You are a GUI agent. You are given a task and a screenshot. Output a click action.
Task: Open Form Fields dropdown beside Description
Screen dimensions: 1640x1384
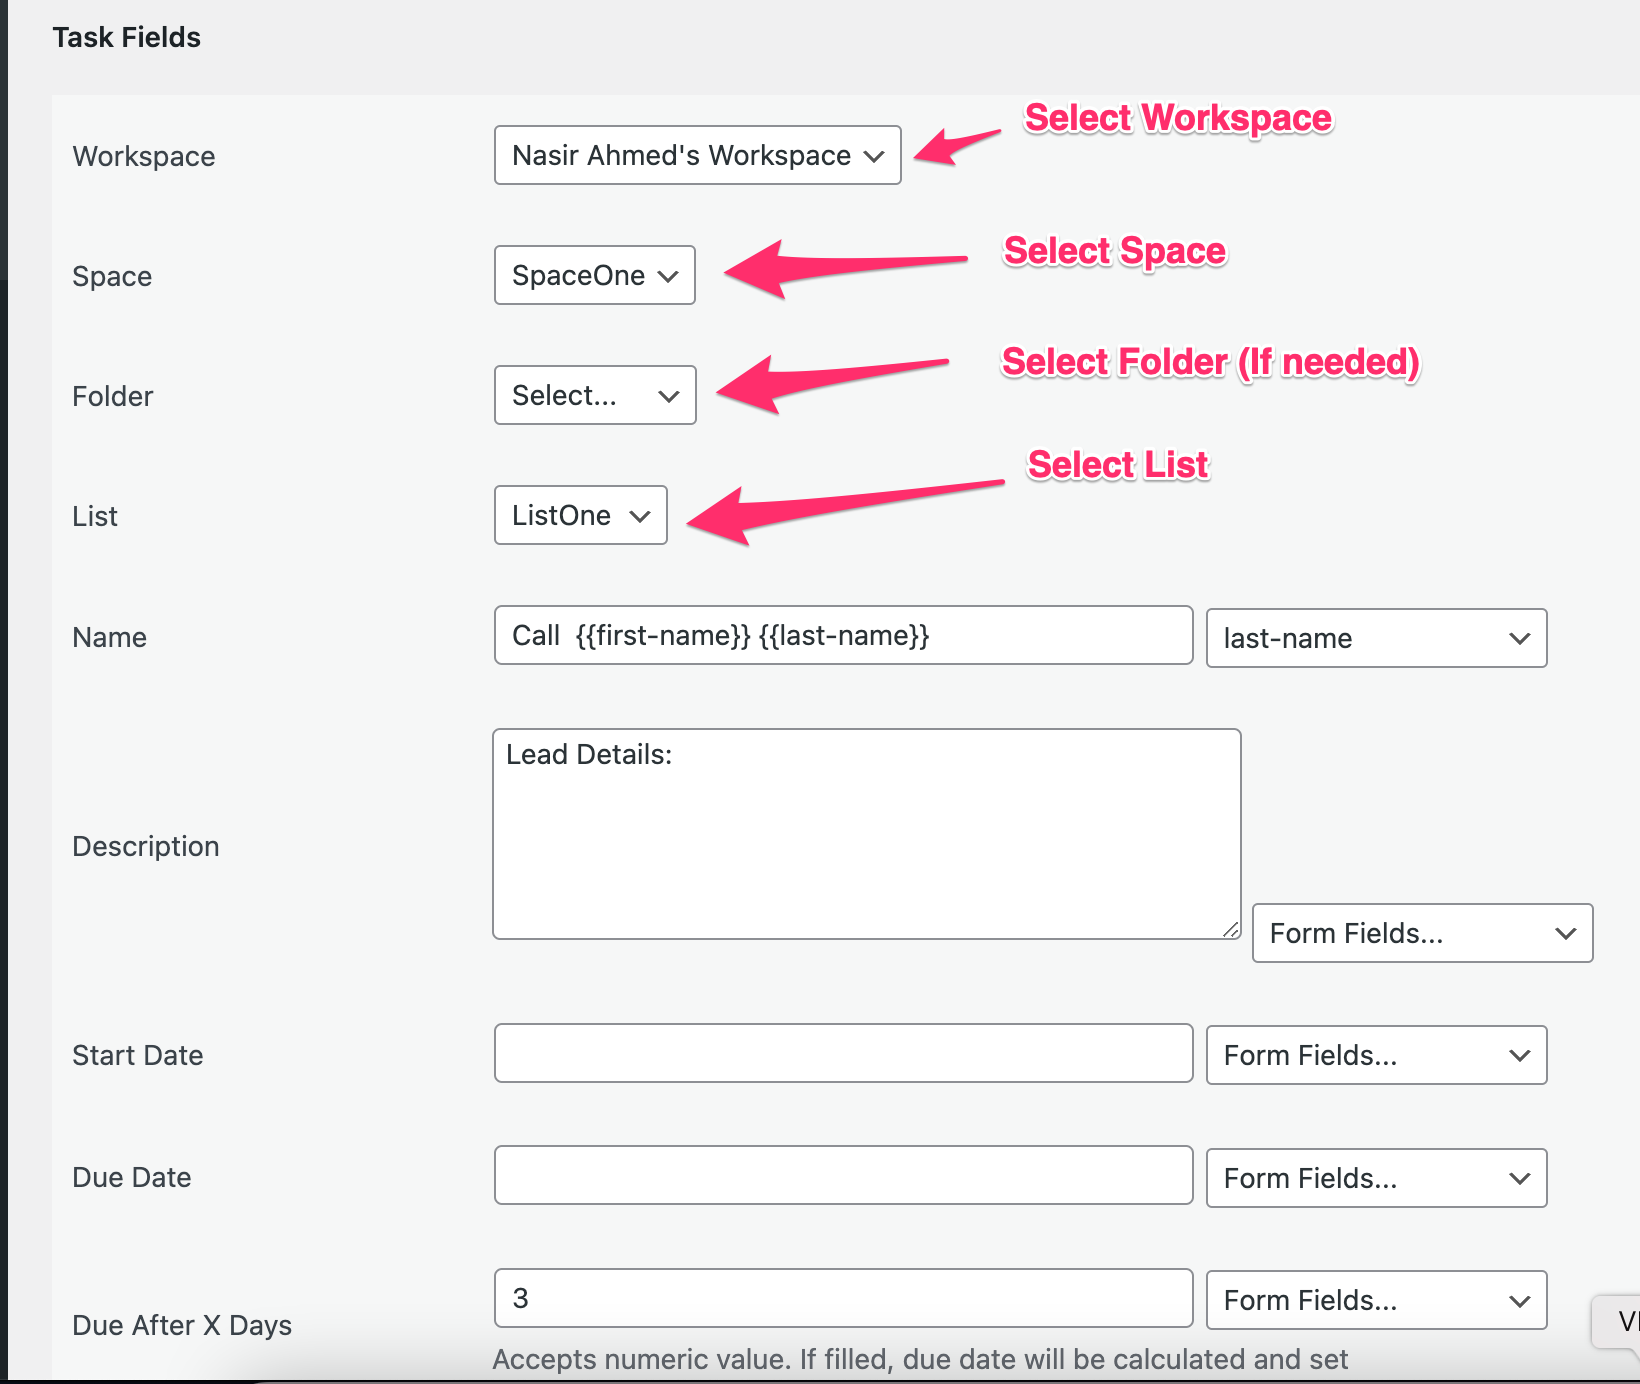pos(1421,933)
